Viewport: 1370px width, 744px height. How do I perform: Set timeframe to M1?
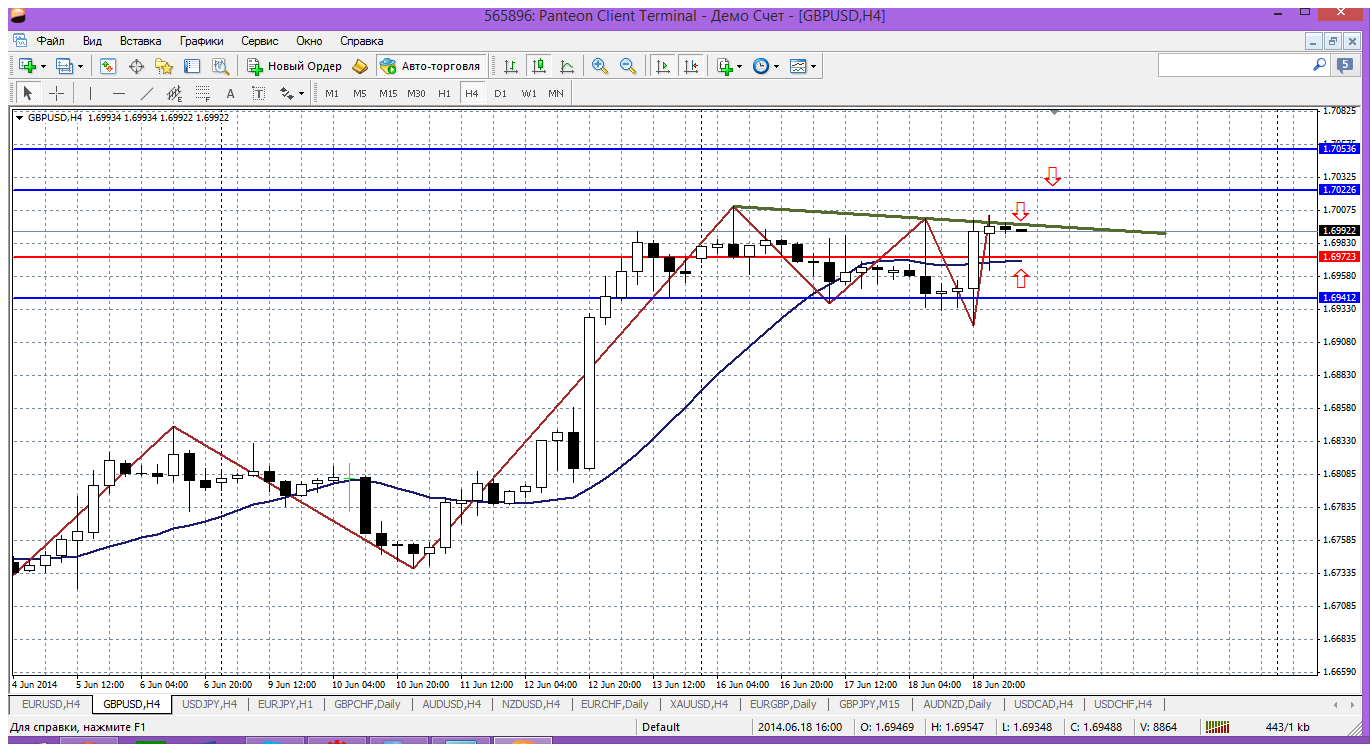[x=332, y=93]
